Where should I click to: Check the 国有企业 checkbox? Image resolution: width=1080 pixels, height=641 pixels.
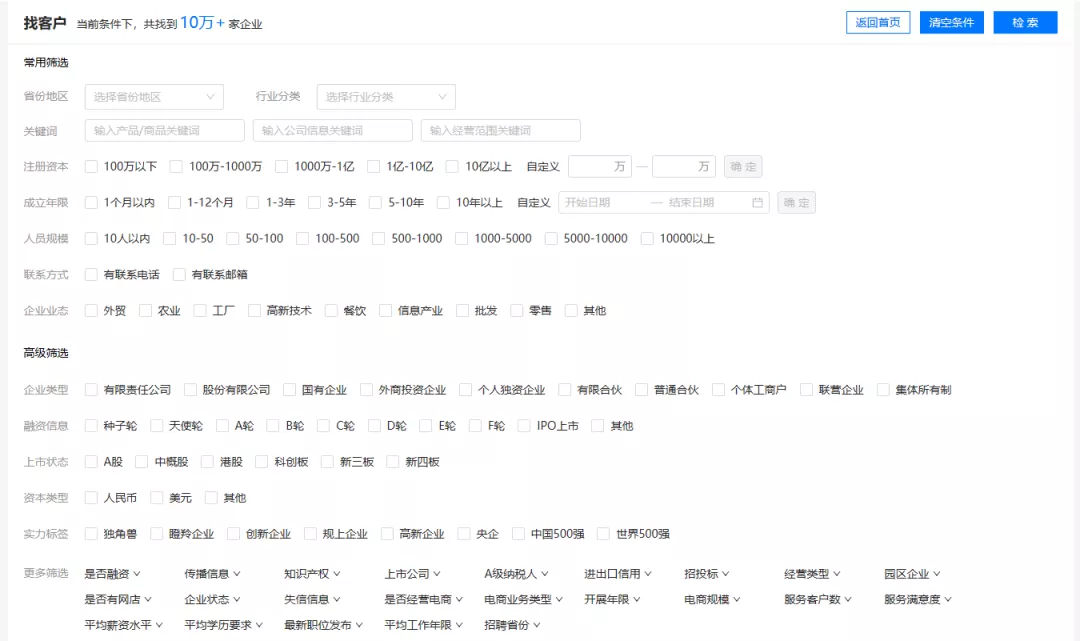pos(289,390)
